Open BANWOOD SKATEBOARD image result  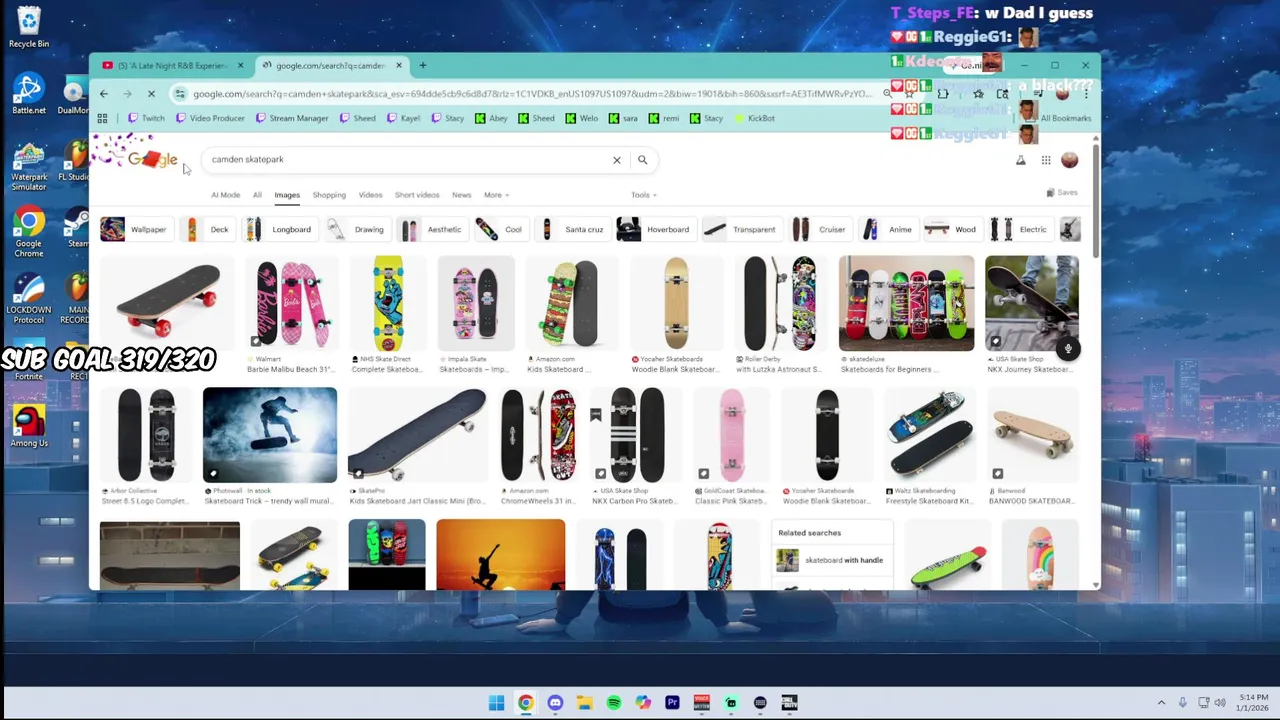click(x=1033, y=435)
